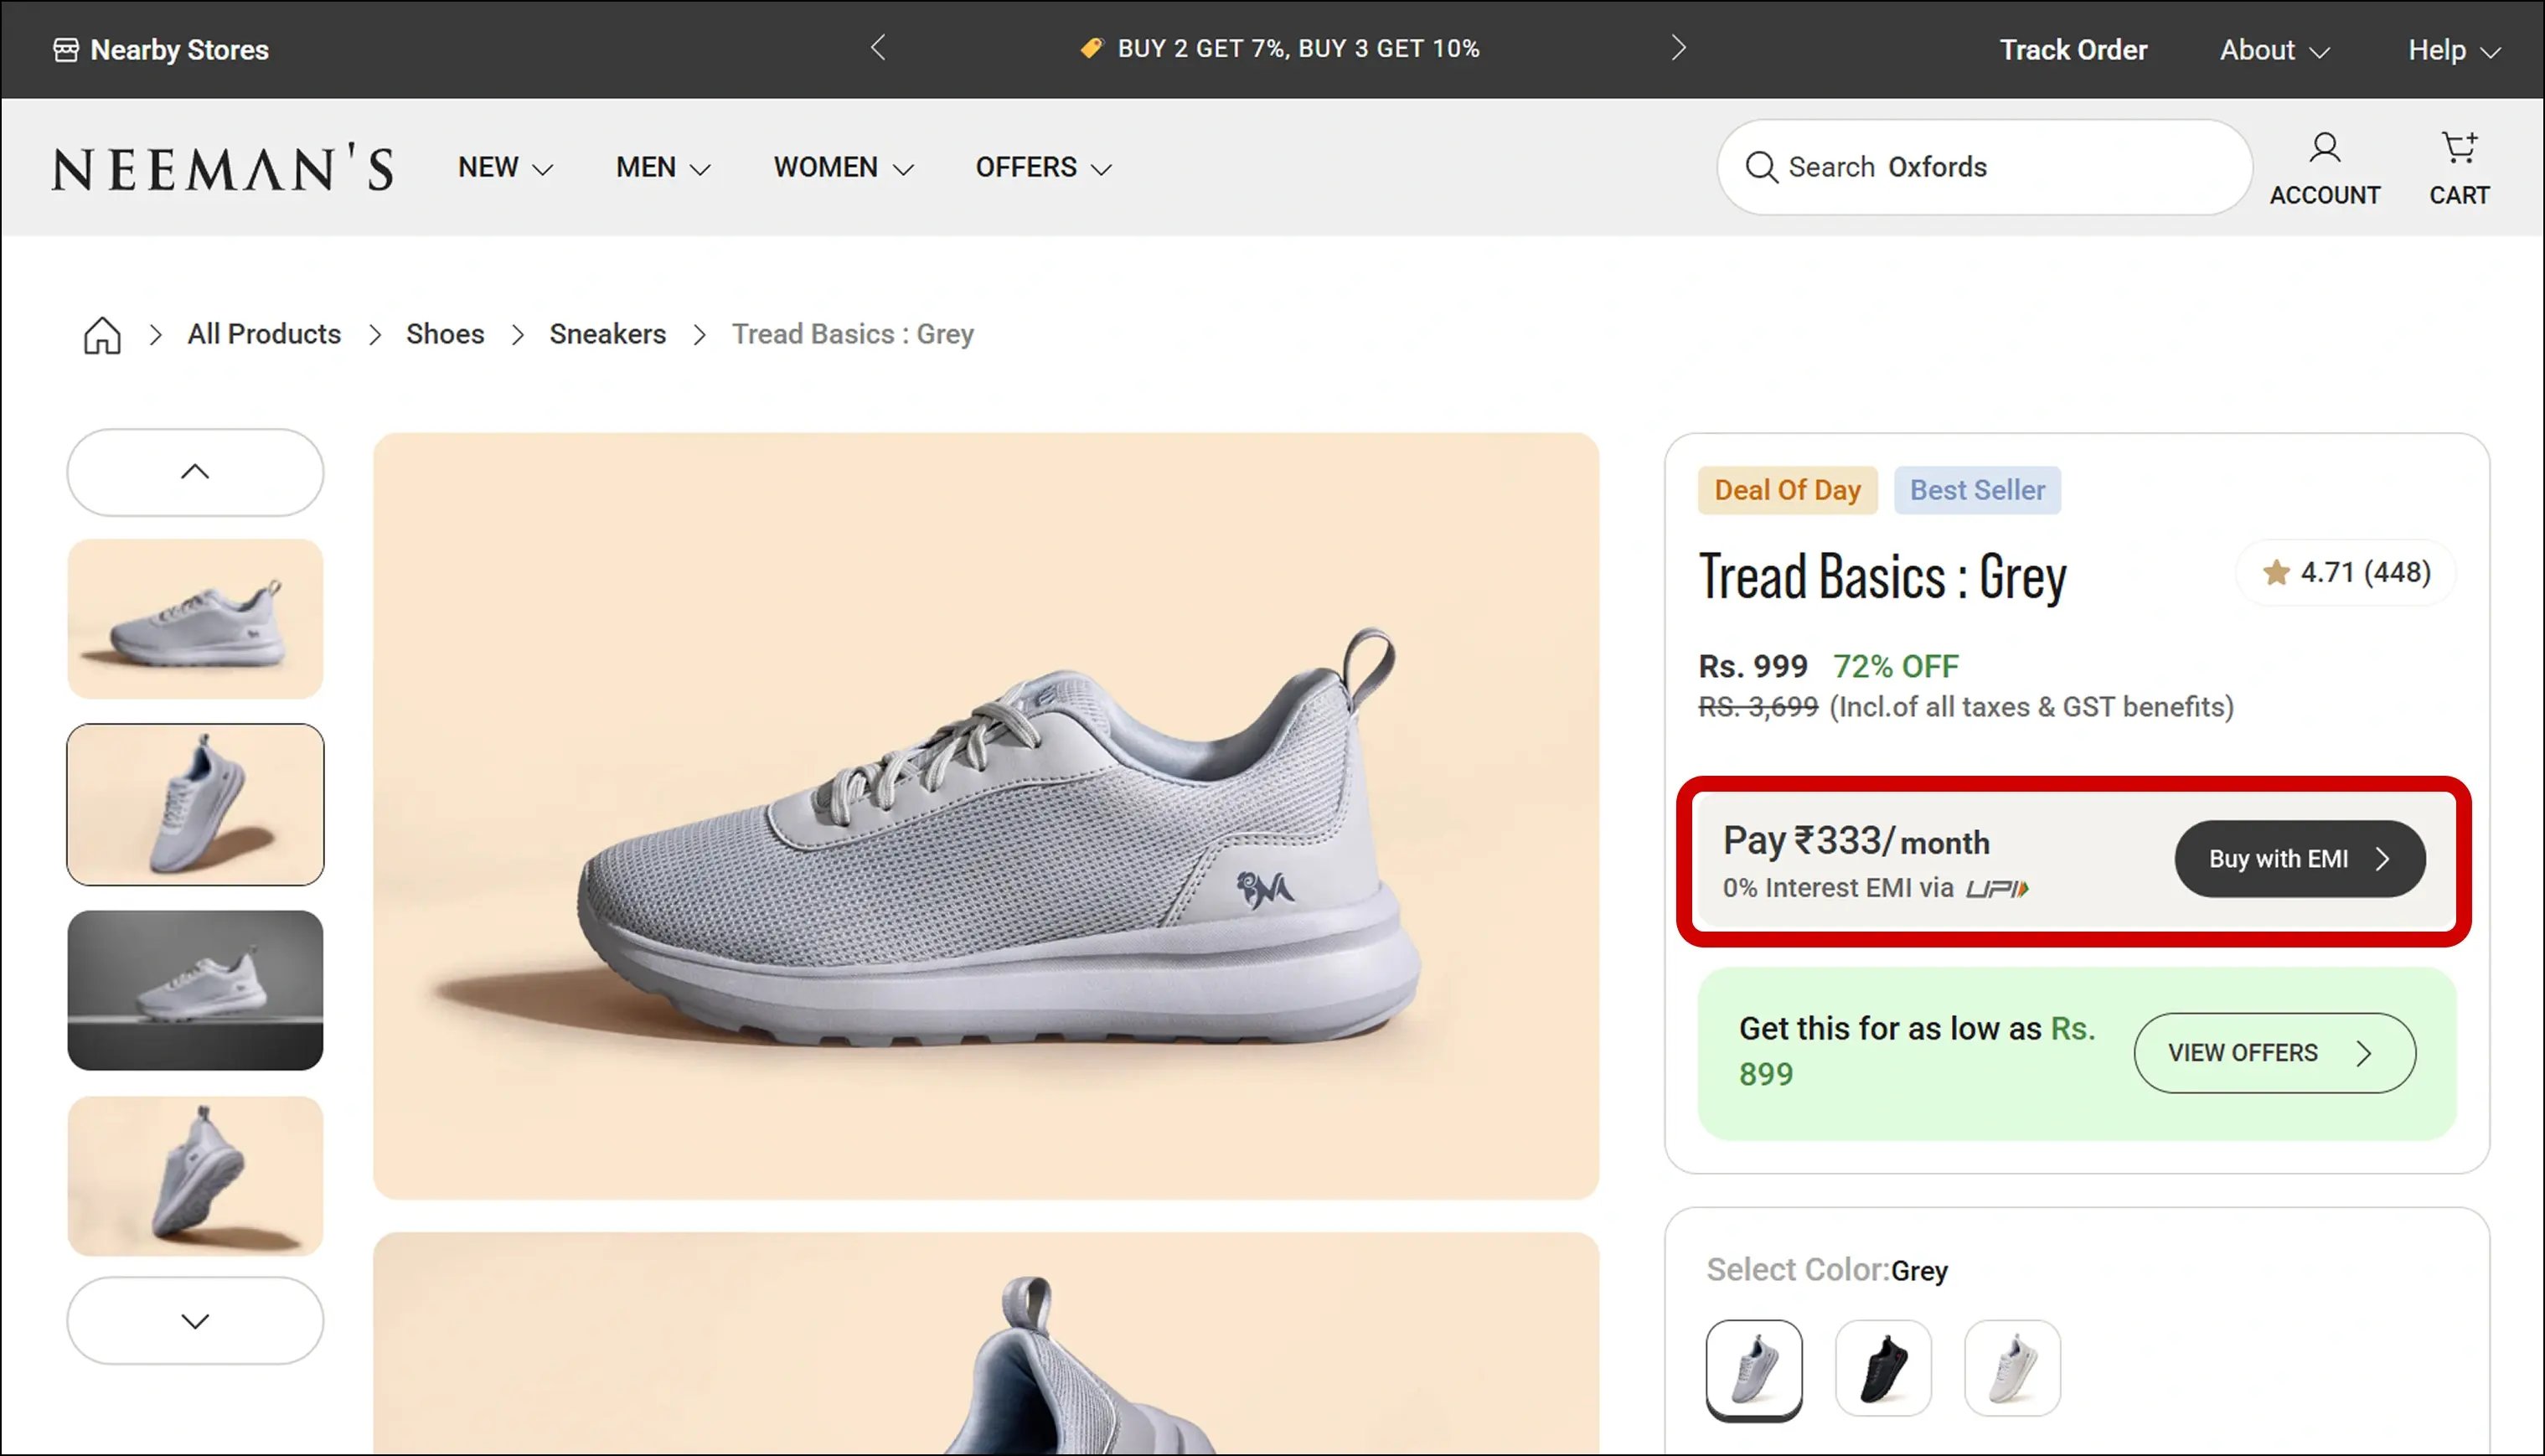The height and width of the screenshot is (1456, 2545).
Task: Show previous promo banner with left arrow
Action: coord(878,48)
